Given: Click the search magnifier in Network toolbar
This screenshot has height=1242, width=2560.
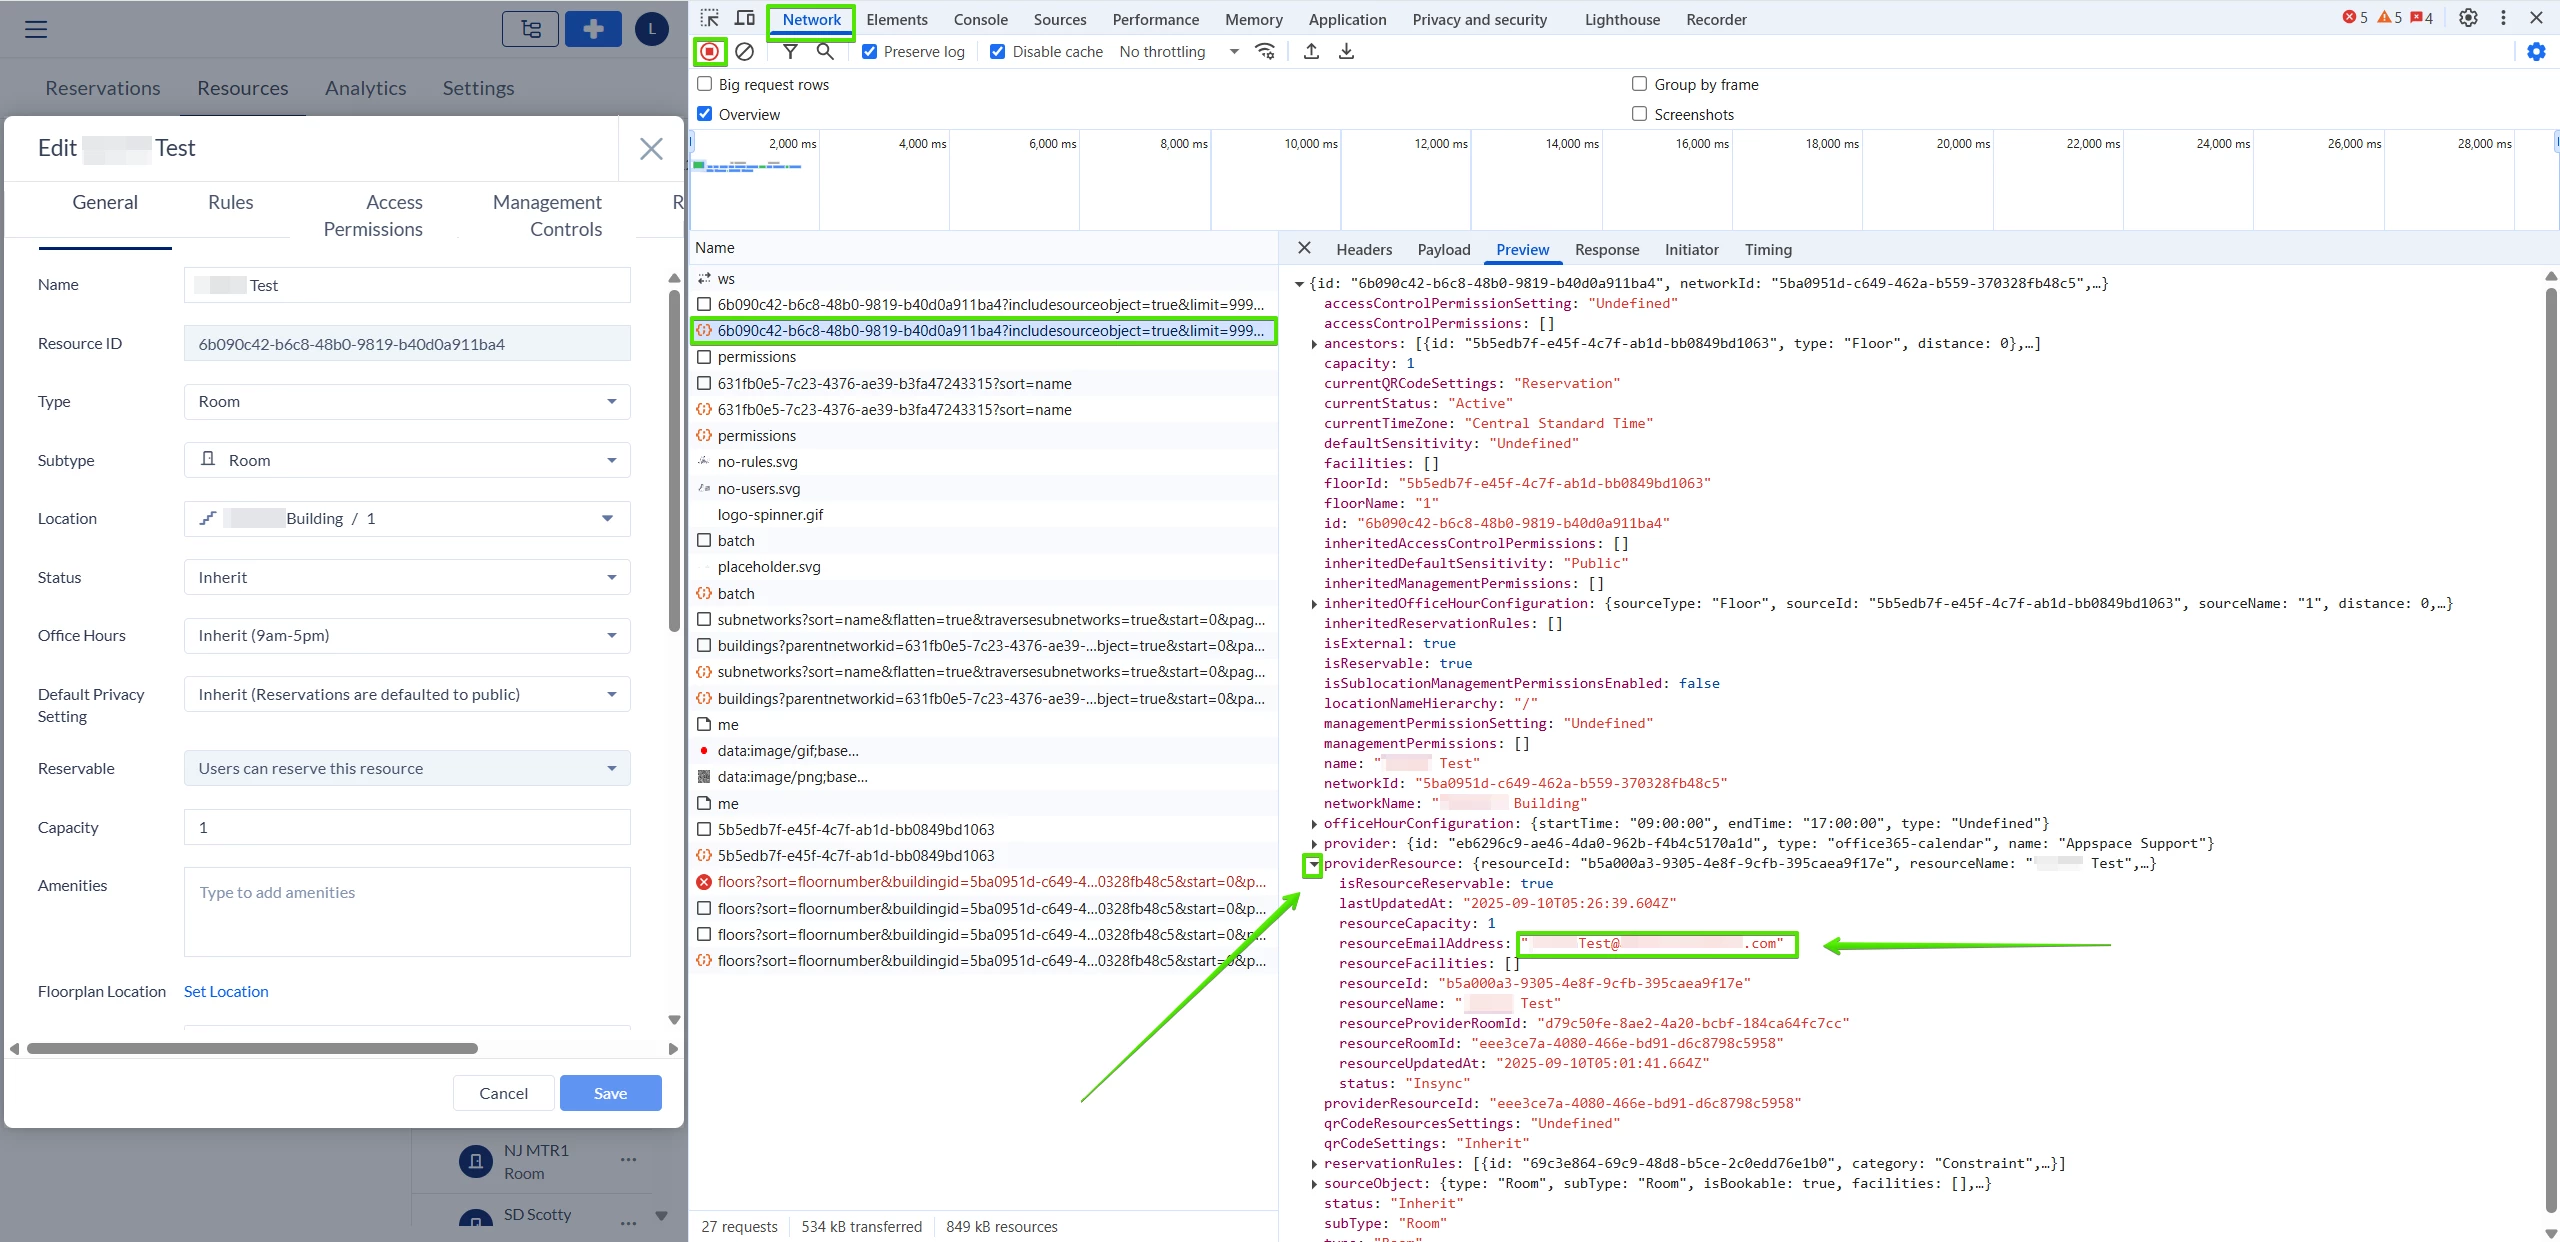Looking at the screenshot, I should 825,51.
